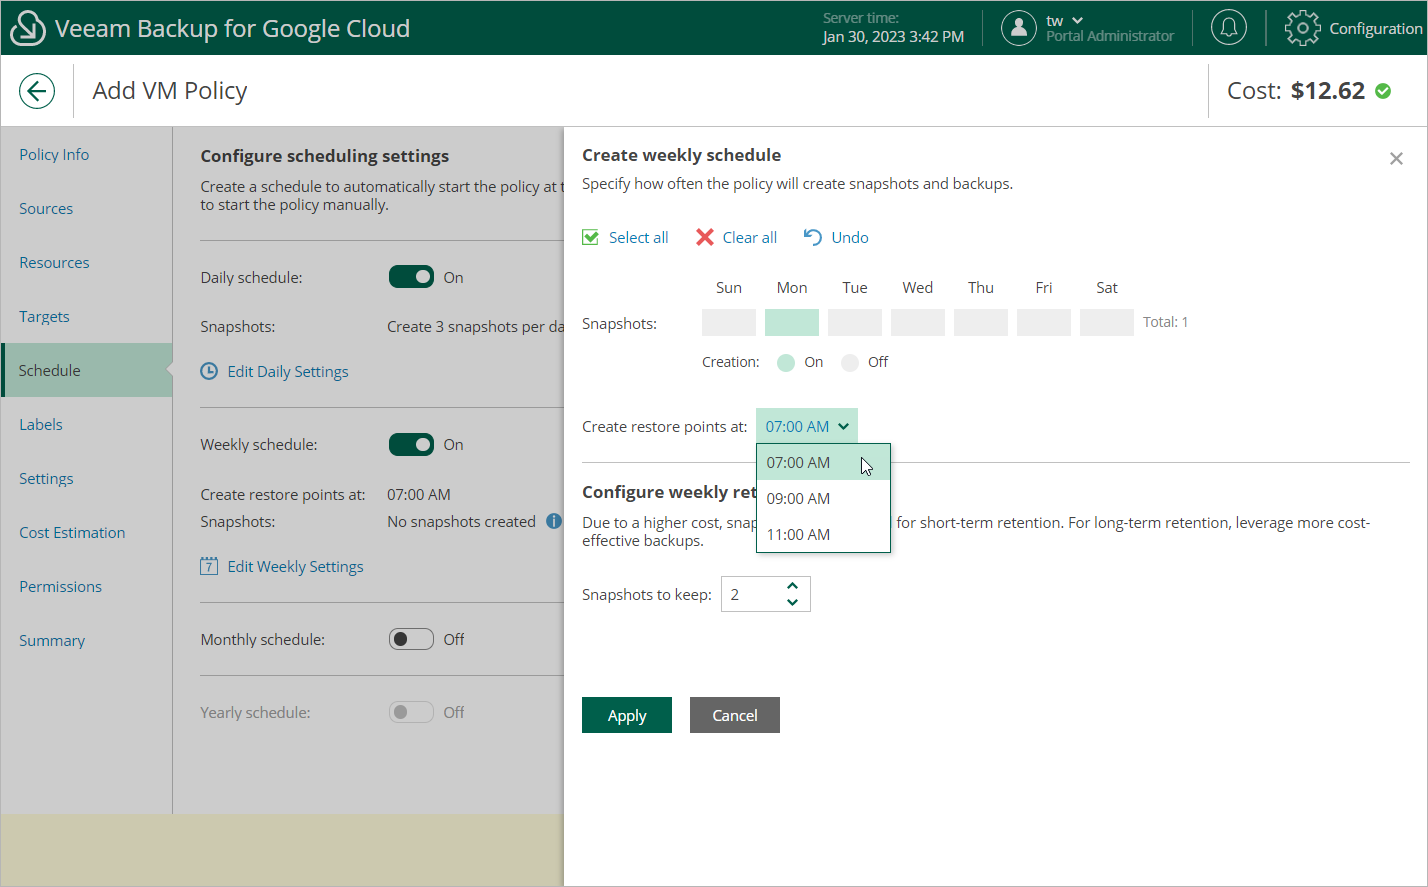1428x887 pixels.
Task: Enable the Monthly schedule switch
Action: 411,639
